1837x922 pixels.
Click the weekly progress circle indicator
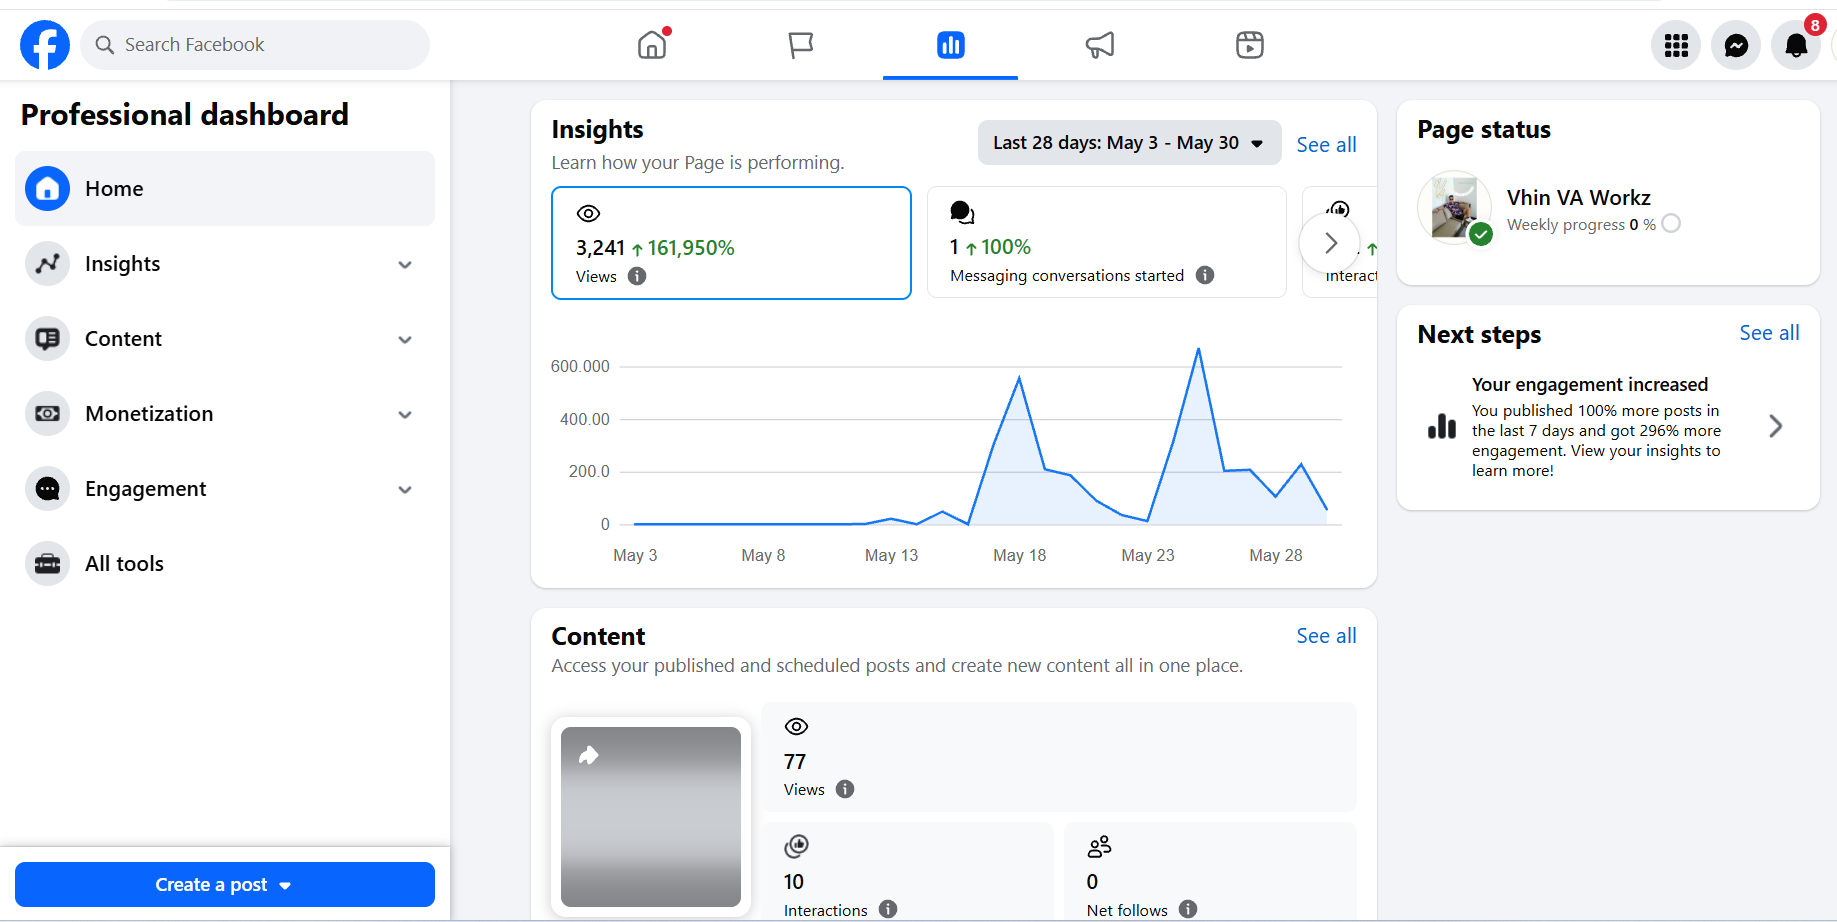tap(1671, 224)
